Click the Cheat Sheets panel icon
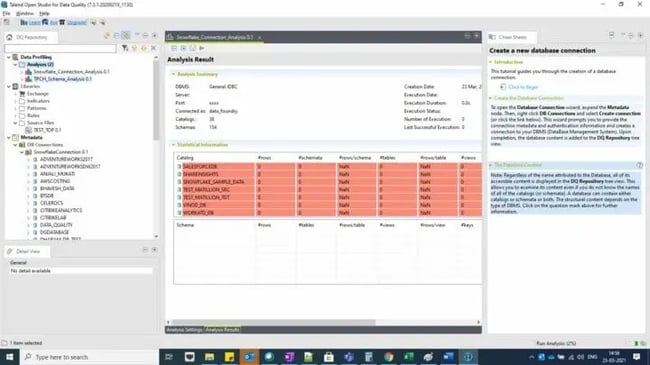The width and height of the screenshot is (650, 365). click(492, 37)
